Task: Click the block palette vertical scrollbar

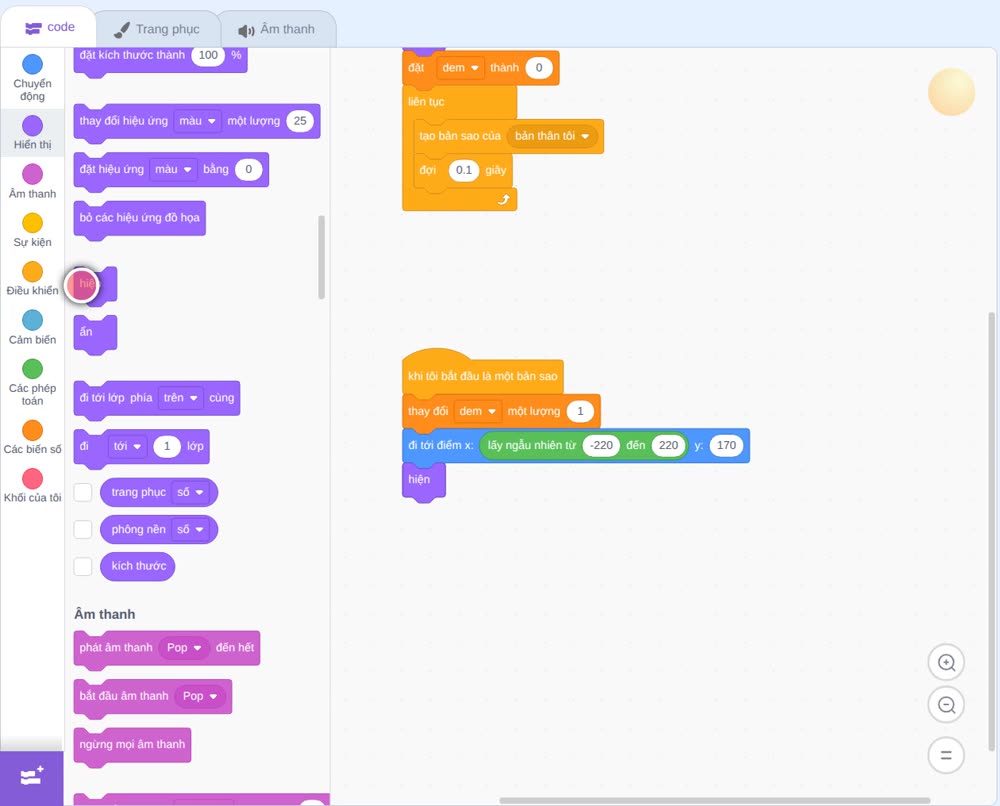Action: coord(321,257)
